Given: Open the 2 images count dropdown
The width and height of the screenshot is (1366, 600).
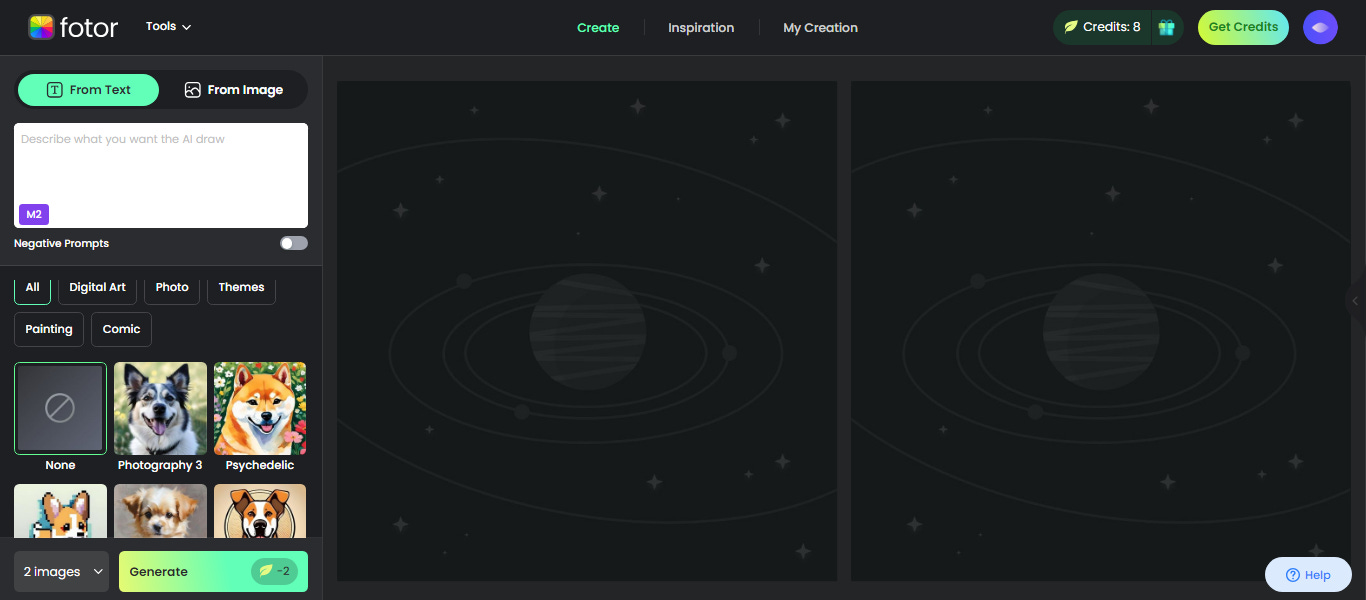Looking at the screenshot, I should [x=61, y=572].
